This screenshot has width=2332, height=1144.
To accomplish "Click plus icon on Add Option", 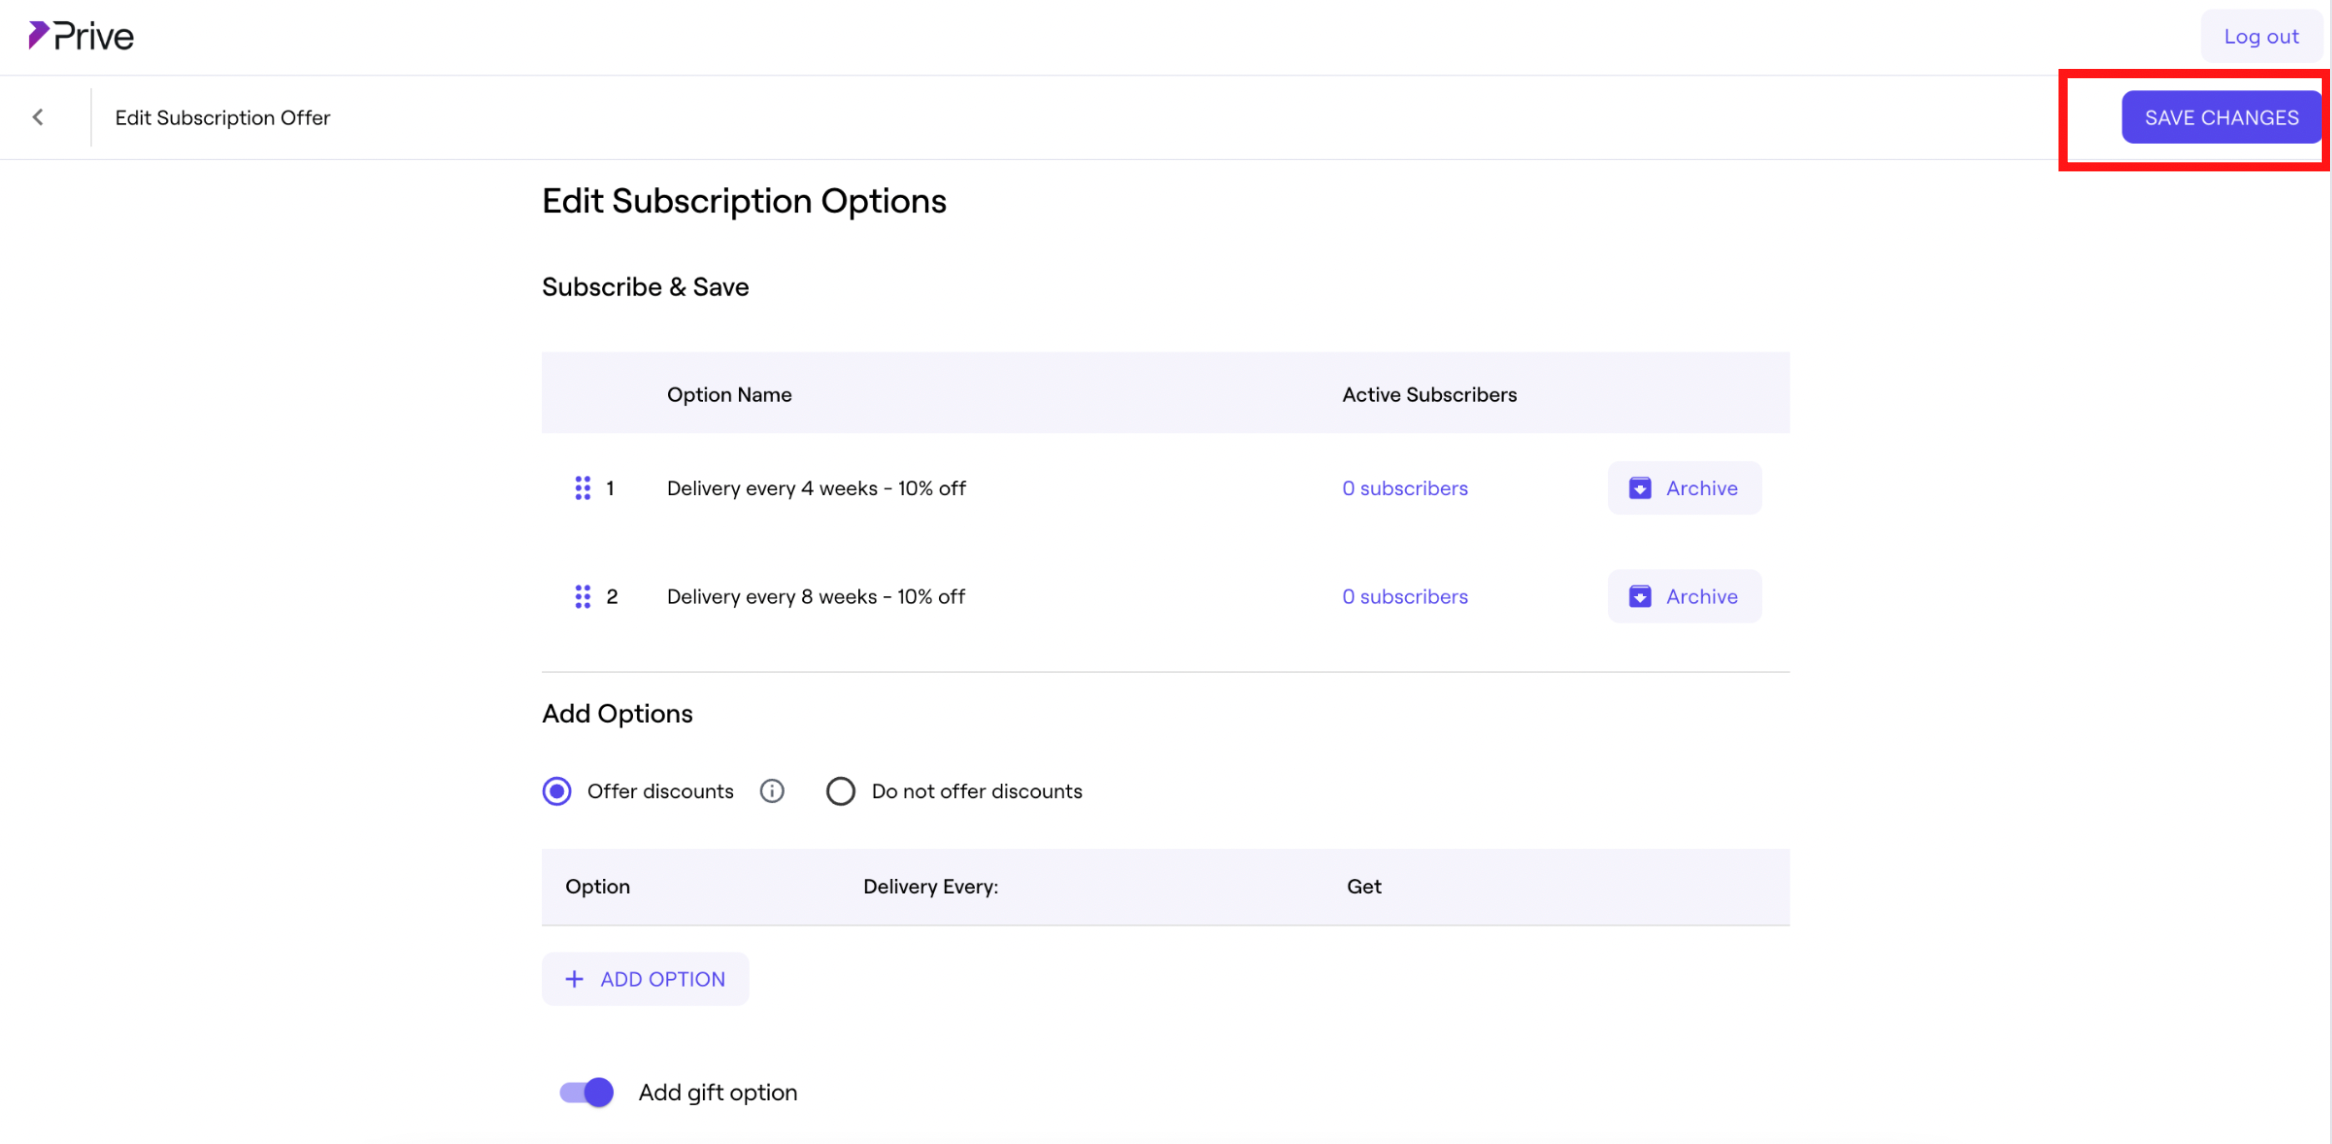I will click(x=574, y=979).
